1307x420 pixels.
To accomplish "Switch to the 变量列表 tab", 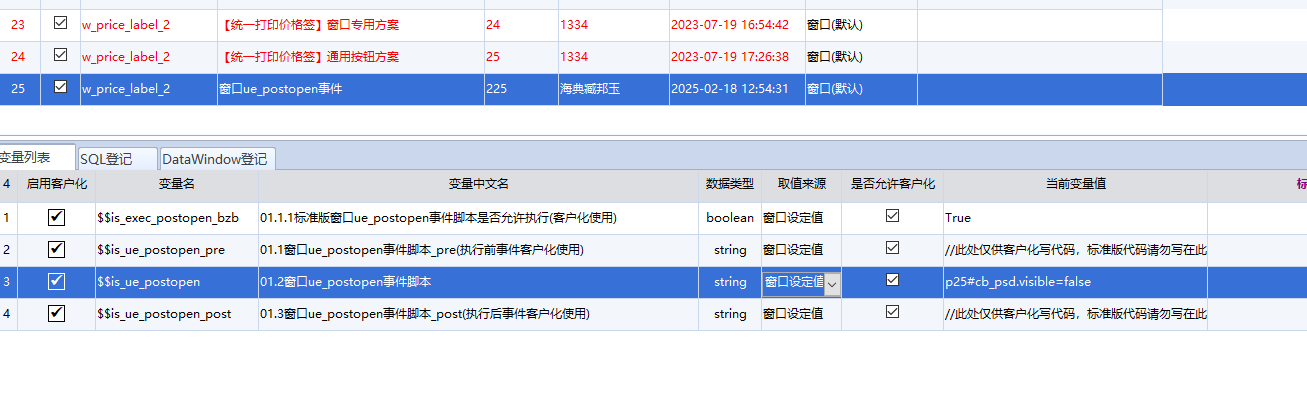I will (x=36, y=157).
